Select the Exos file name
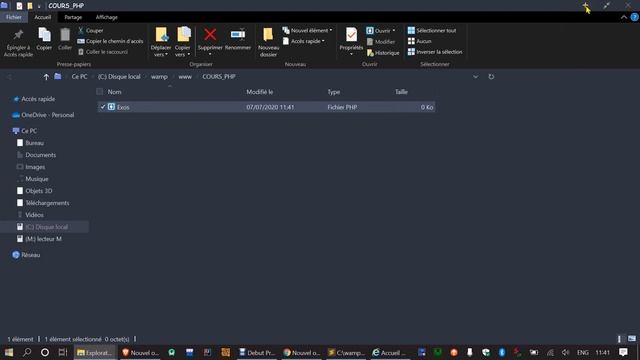This screenshot has width=640, height=360. pyautogui.click(x=123, y=107)
